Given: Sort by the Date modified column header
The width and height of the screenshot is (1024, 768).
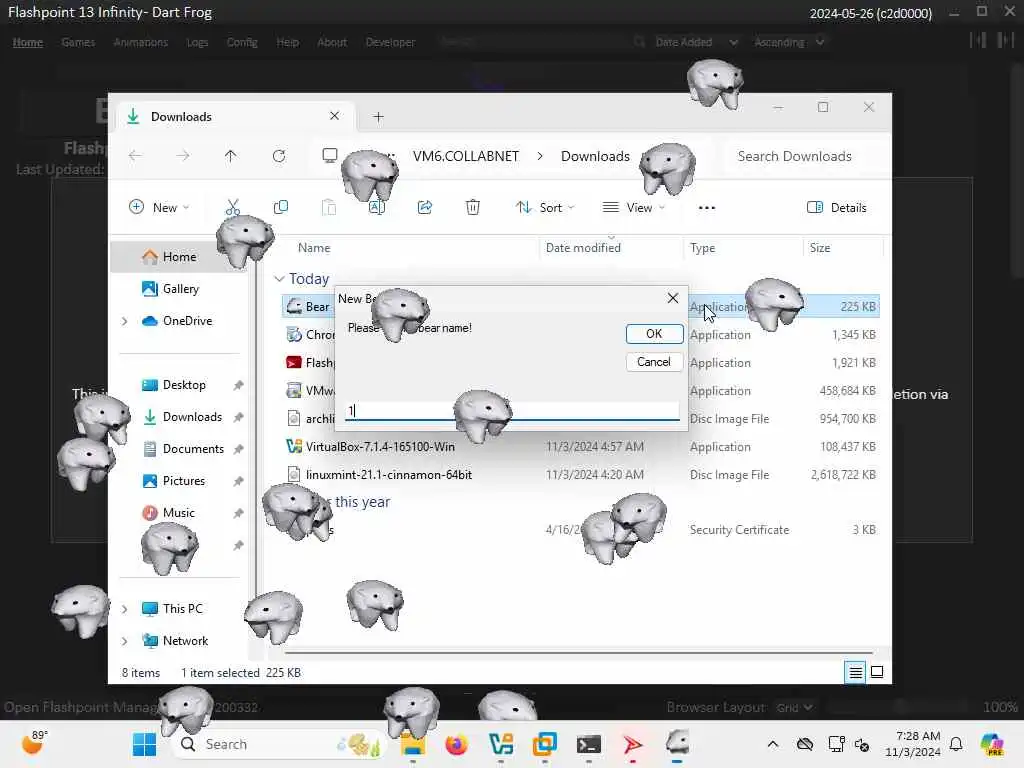Looking at the screenshot, I should (583, 248).
